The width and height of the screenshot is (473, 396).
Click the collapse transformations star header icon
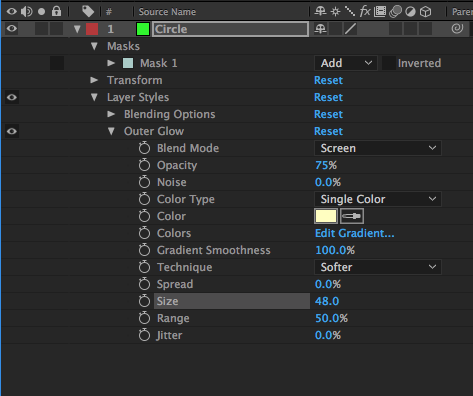[335, 12]
